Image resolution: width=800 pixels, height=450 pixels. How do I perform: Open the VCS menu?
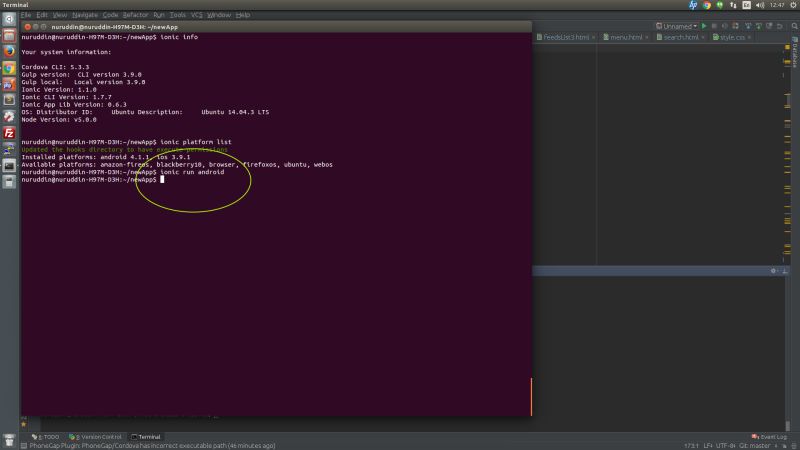pyautogui.click(x=196, y=15)
